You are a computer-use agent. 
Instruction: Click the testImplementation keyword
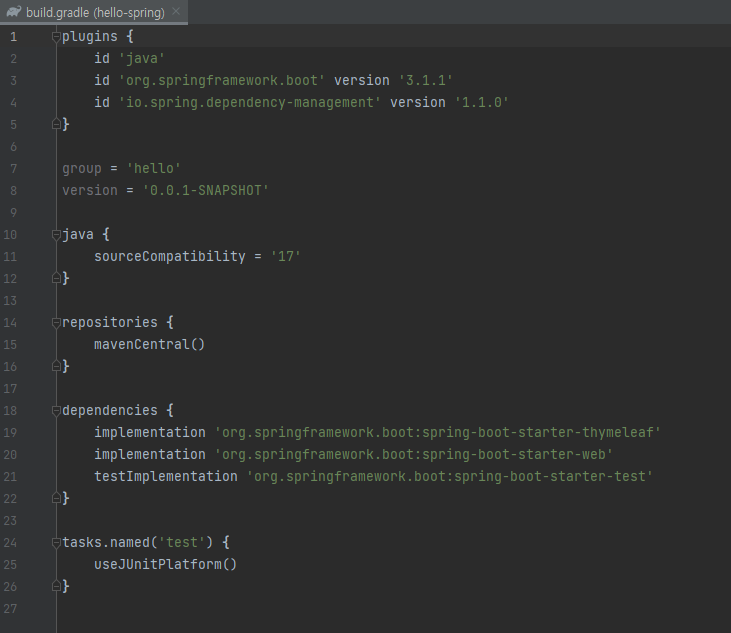pos(166,476)
